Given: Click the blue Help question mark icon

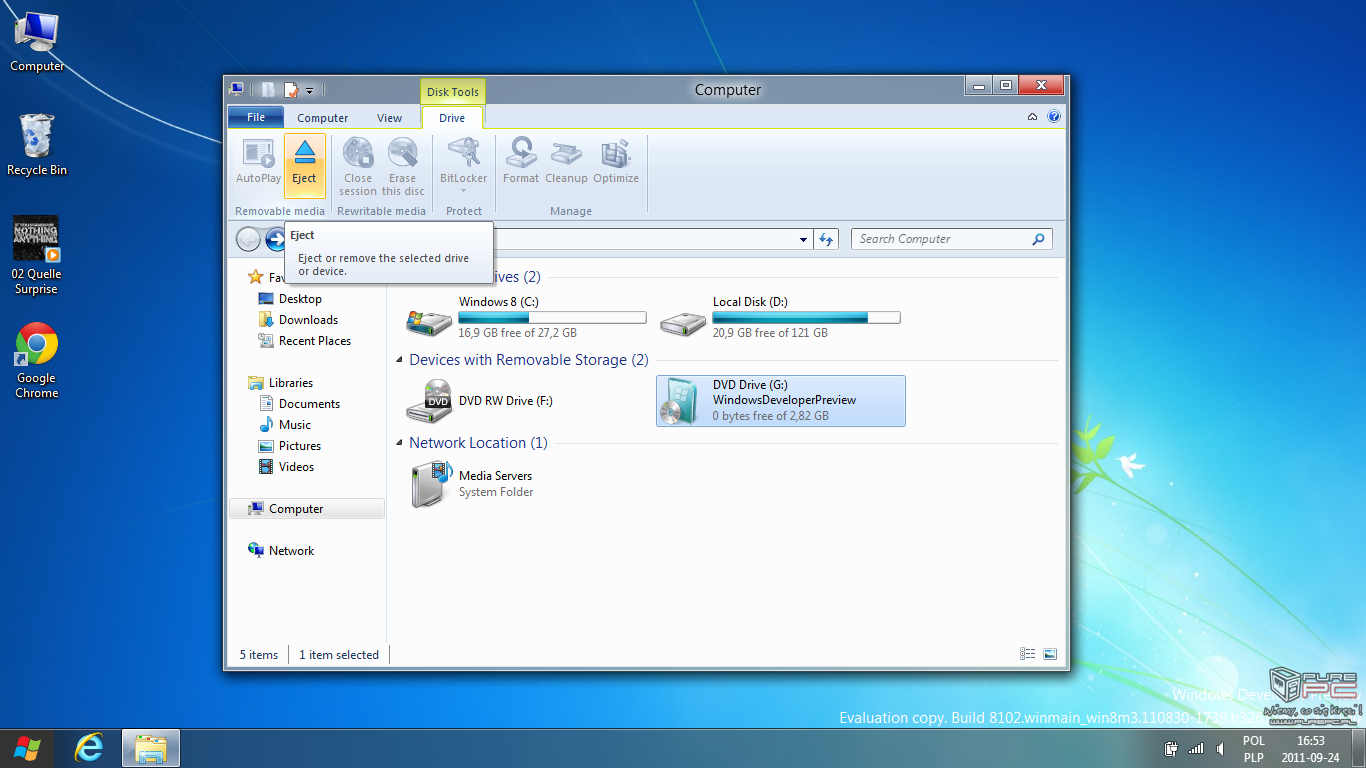Looking at the screenshot, I should (x=1053, y=117).
